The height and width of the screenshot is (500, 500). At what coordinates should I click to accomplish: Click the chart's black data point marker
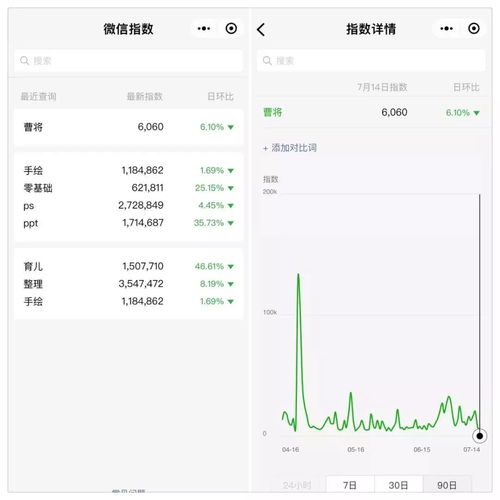click(x=480, y=436)
